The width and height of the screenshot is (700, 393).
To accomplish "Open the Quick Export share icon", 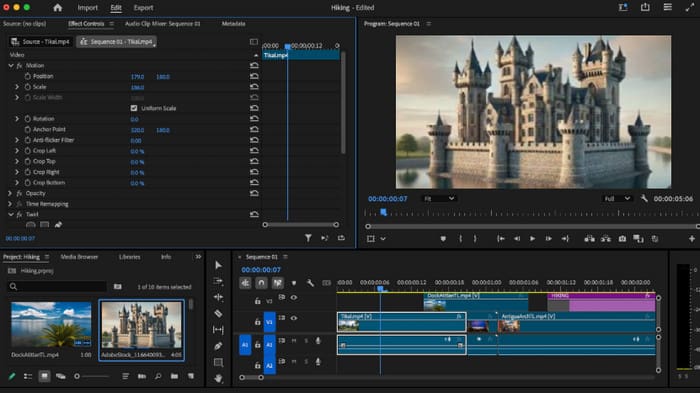I will (x=645, y=7).
